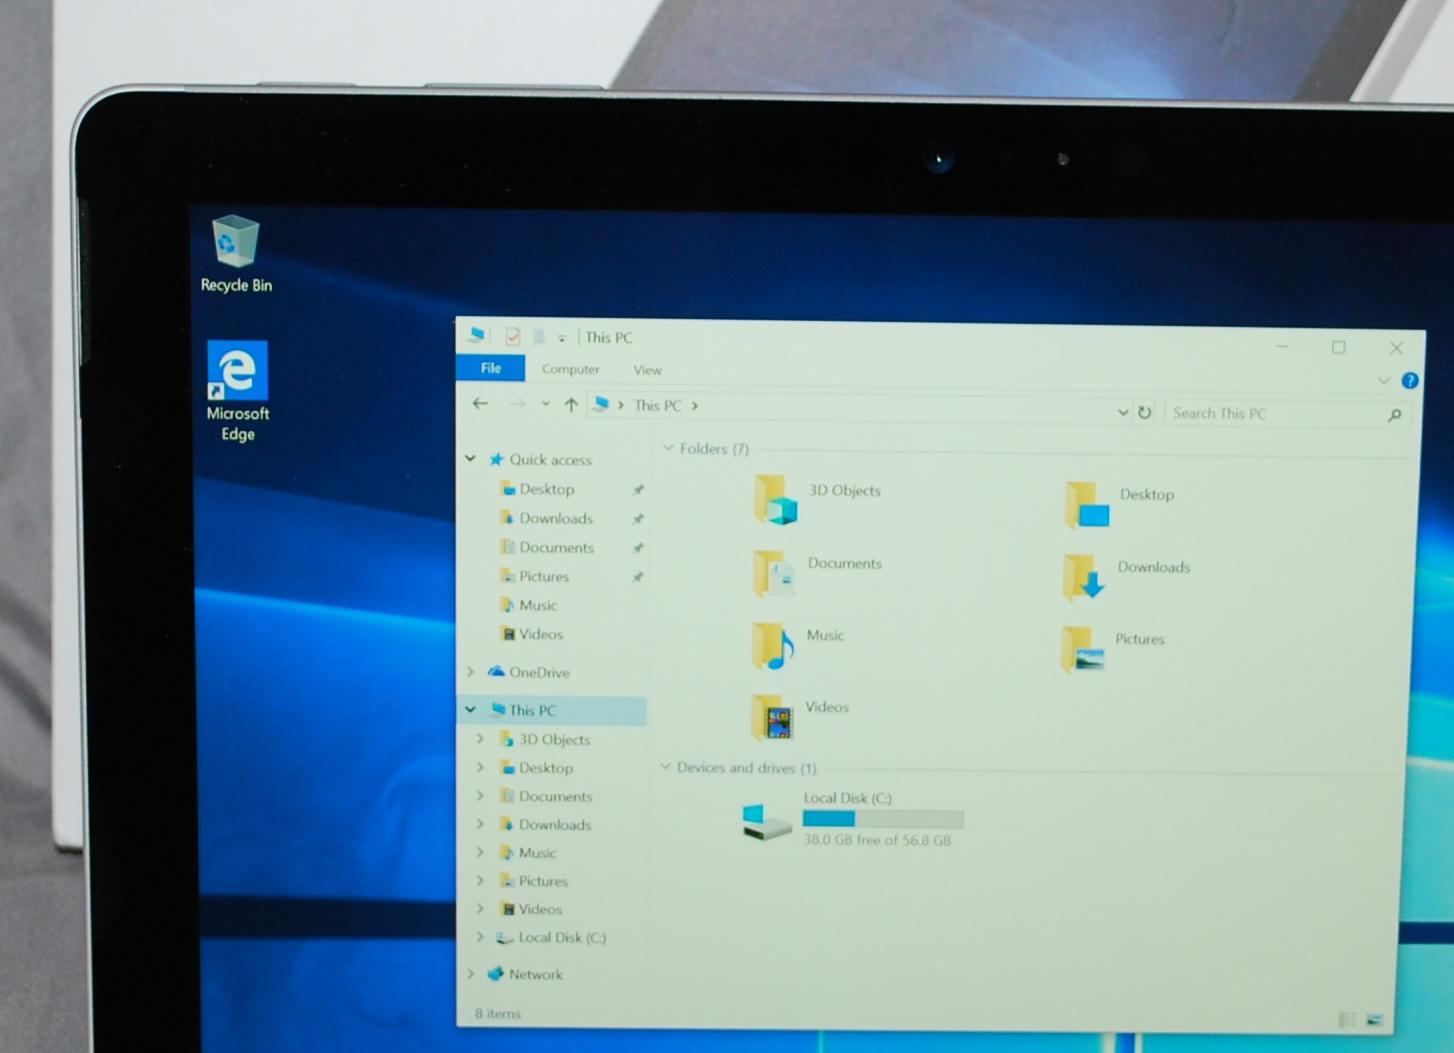Select the 3D Objects folder icon

775,500
